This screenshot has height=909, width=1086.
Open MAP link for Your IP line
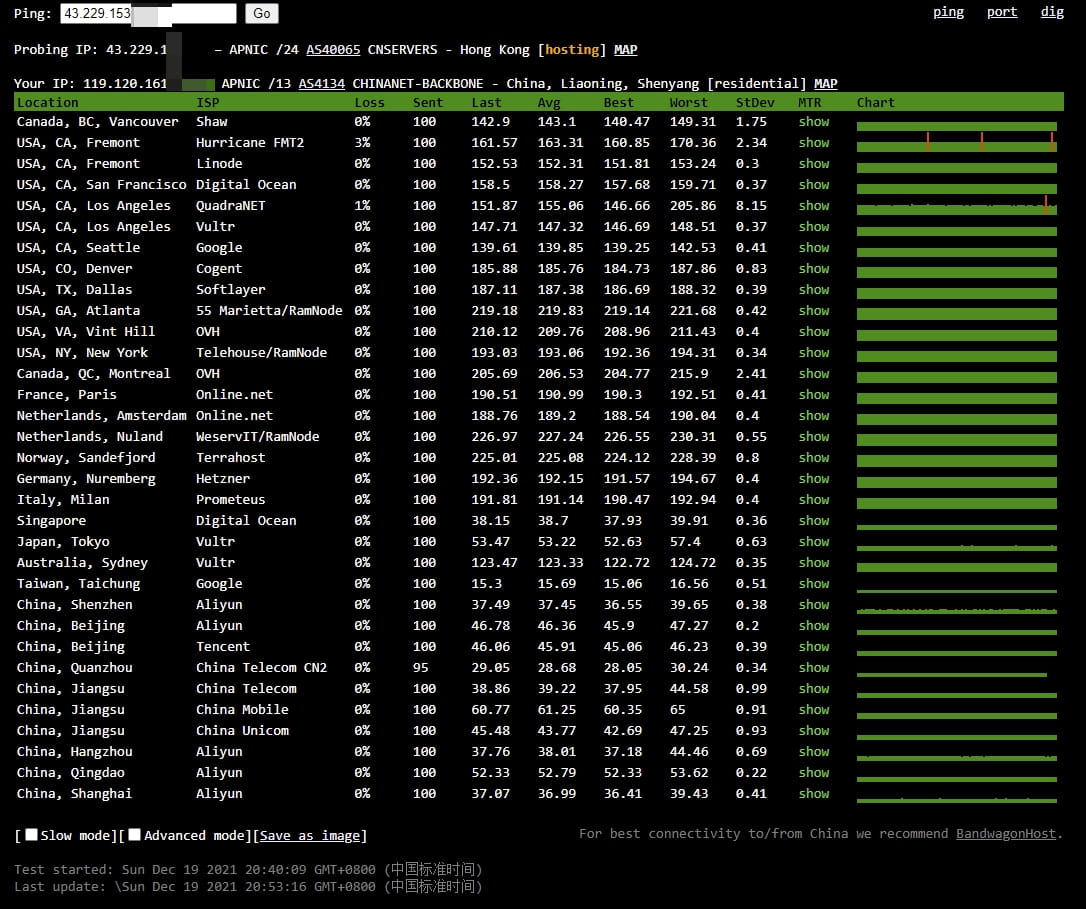coord(826,84)
